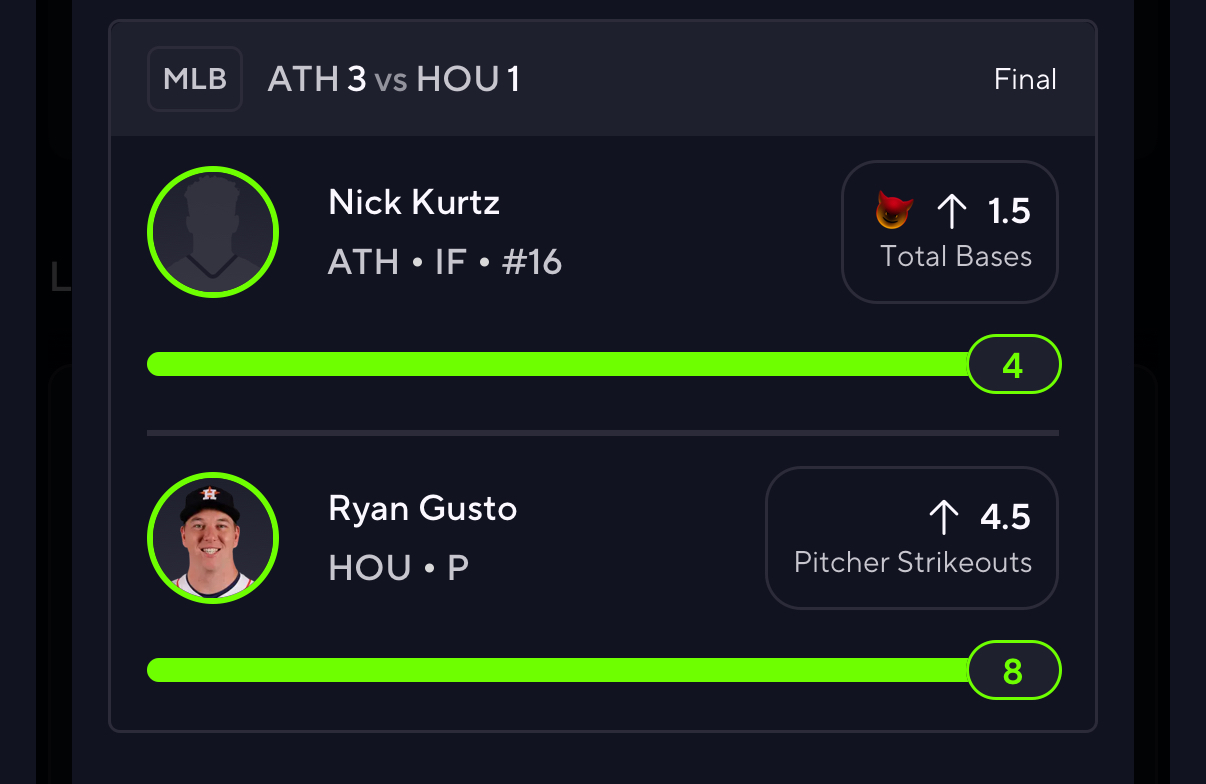Screen dimensions: 1206x784
Task: Click the Final game status label
Action: point(1025,79)
